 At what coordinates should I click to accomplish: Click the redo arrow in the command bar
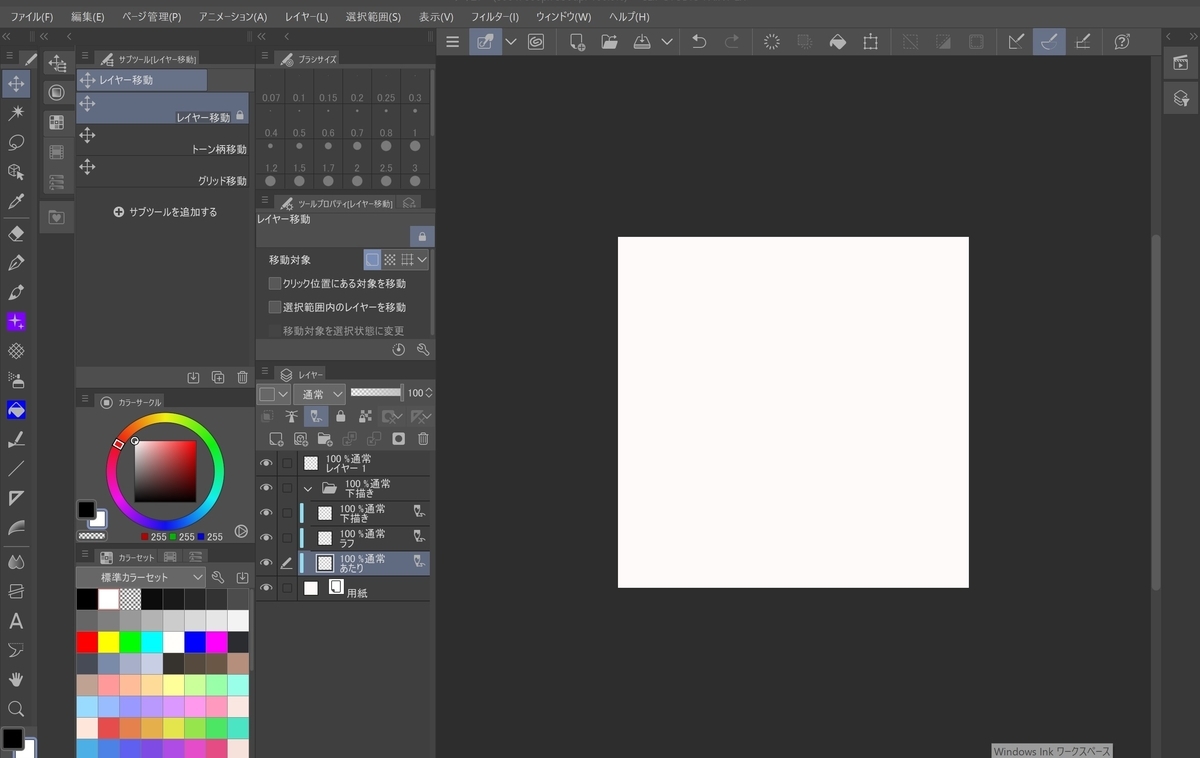[732, 42]
